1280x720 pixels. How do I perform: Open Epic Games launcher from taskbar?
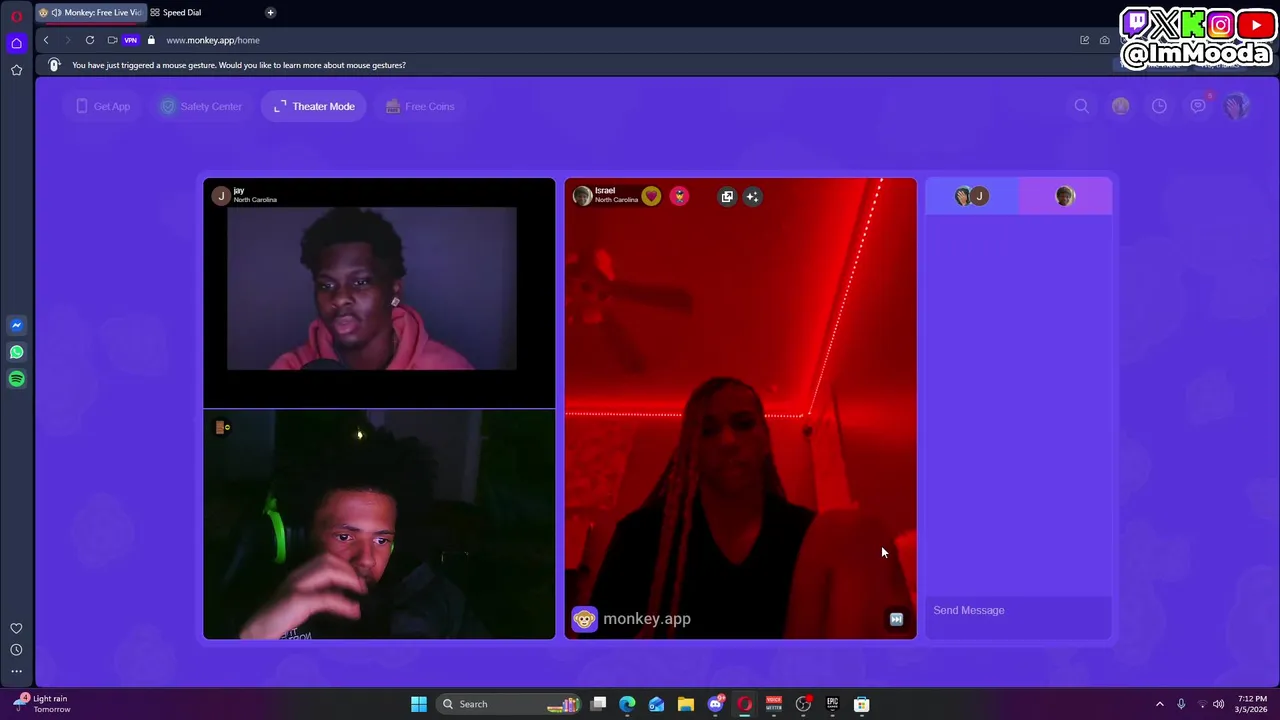[832, 704]
